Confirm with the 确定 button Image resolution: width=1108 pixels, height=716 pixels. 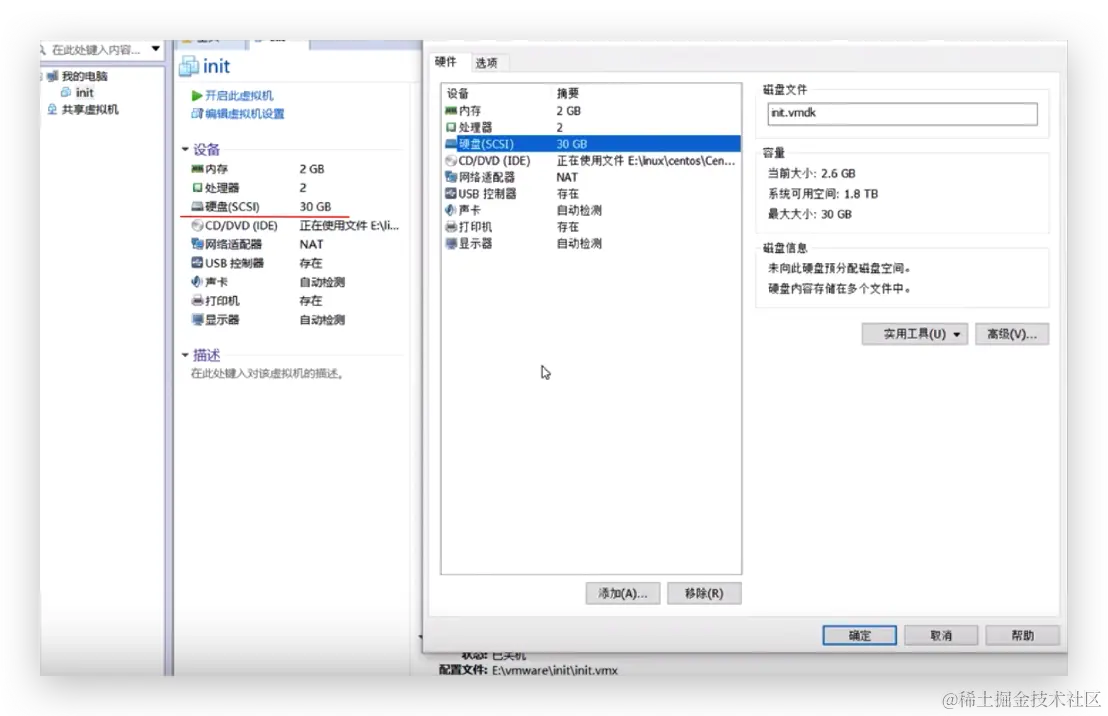(859, 635)
